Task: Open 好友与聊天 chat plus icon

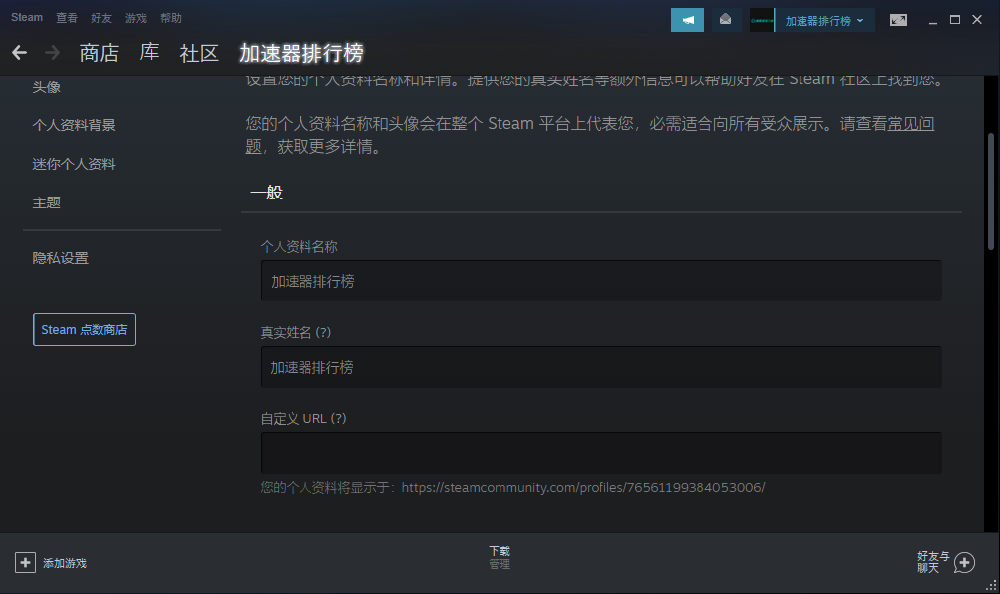Action: point(964,563)
